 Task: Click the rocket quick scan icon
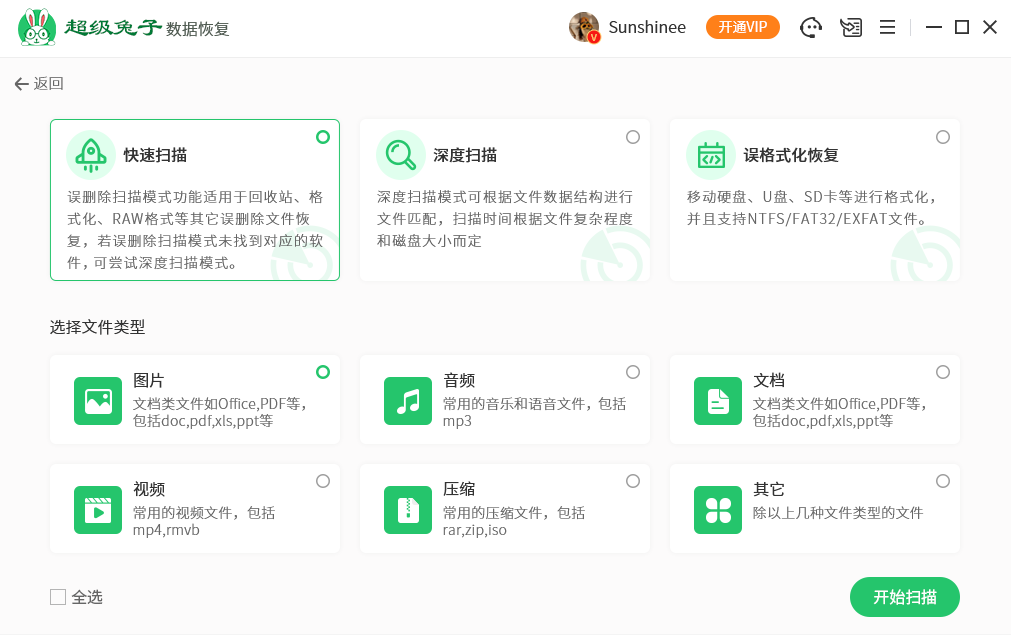(x=91, y=155)
